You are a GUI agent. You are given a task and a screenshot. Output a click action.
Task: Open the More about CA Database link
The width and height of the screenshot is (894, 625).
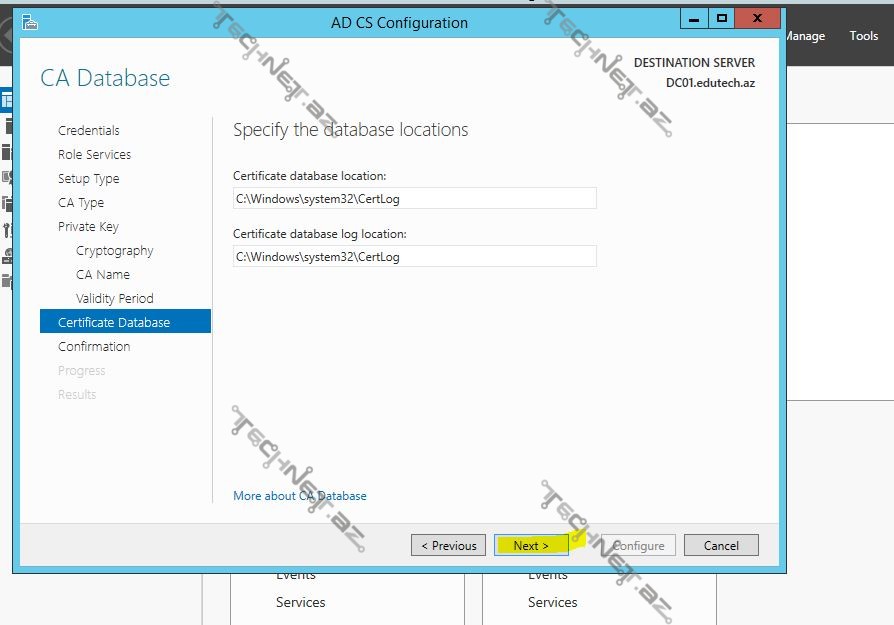(x=299, y=496)
